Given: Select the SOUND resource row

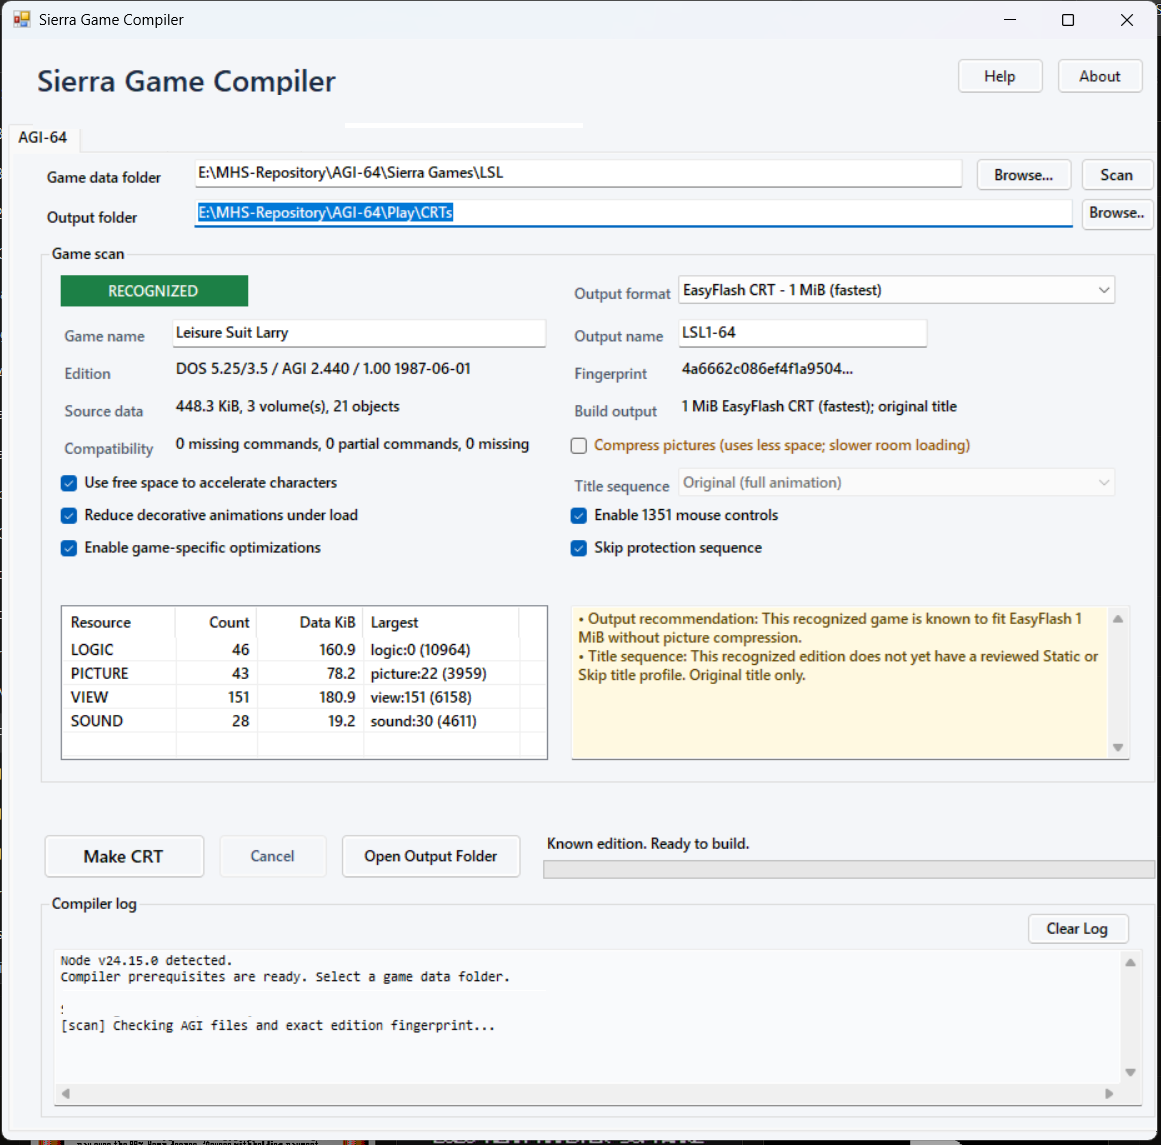Looking at the screenshot, I should coord(304,721).
